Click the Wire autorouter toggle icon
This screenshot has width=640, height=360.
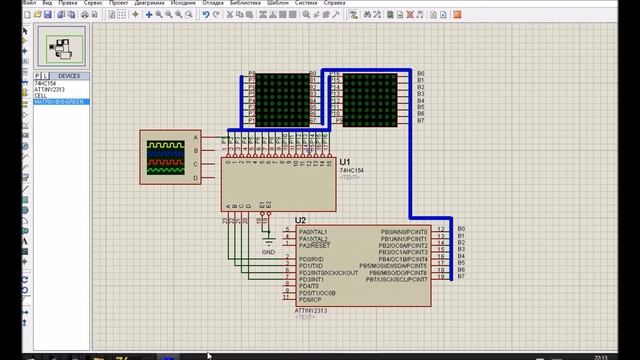coord(353,15)
